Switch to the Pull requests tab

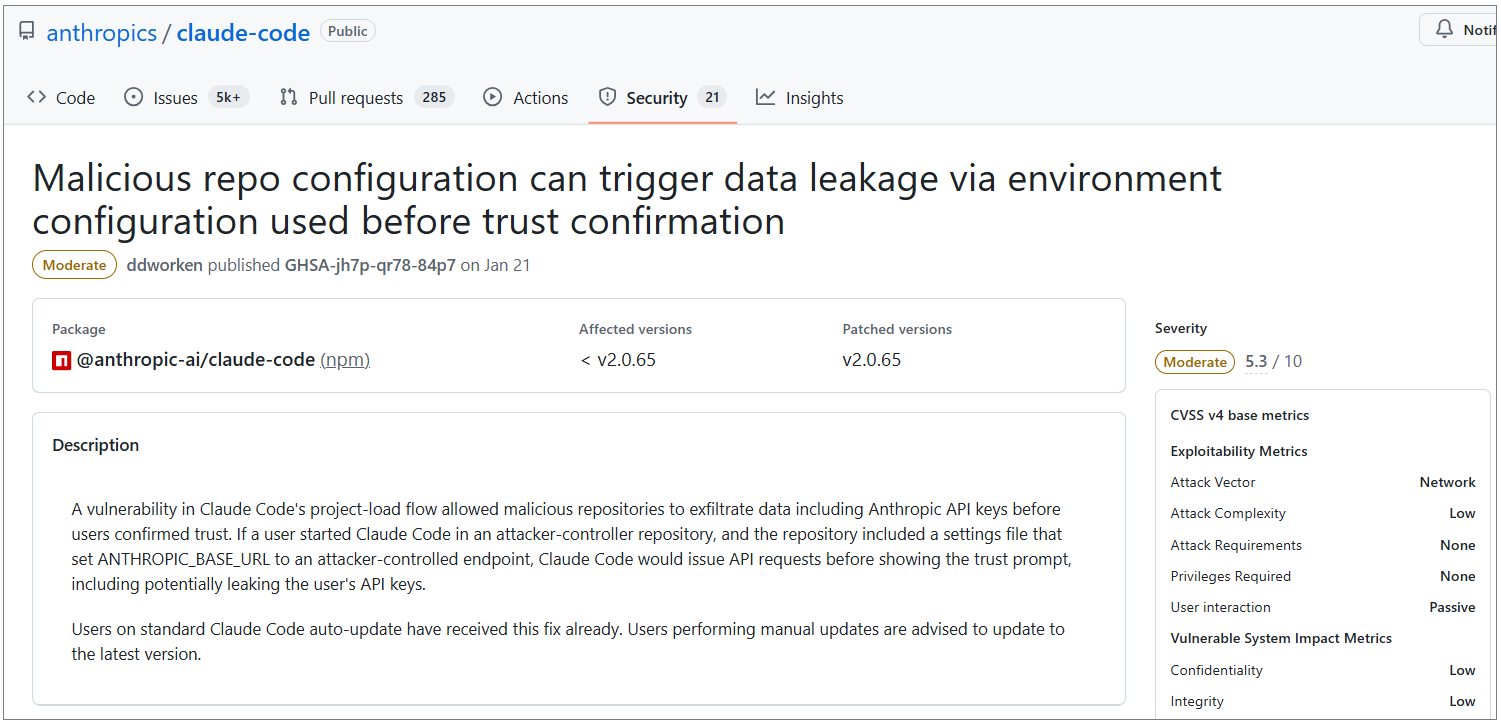pos(355,98)
